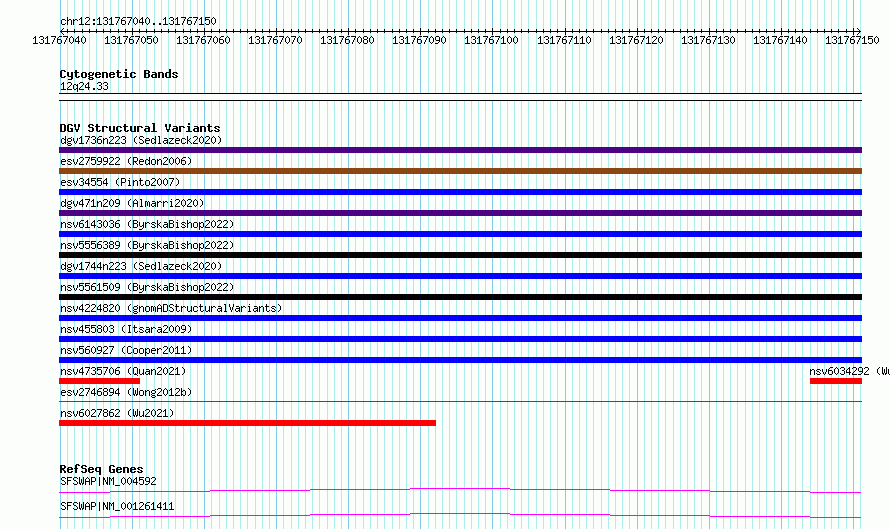Select the thin red esv2746894 line
Viewport: 890px width, 529px height.
tap(460, 401)
